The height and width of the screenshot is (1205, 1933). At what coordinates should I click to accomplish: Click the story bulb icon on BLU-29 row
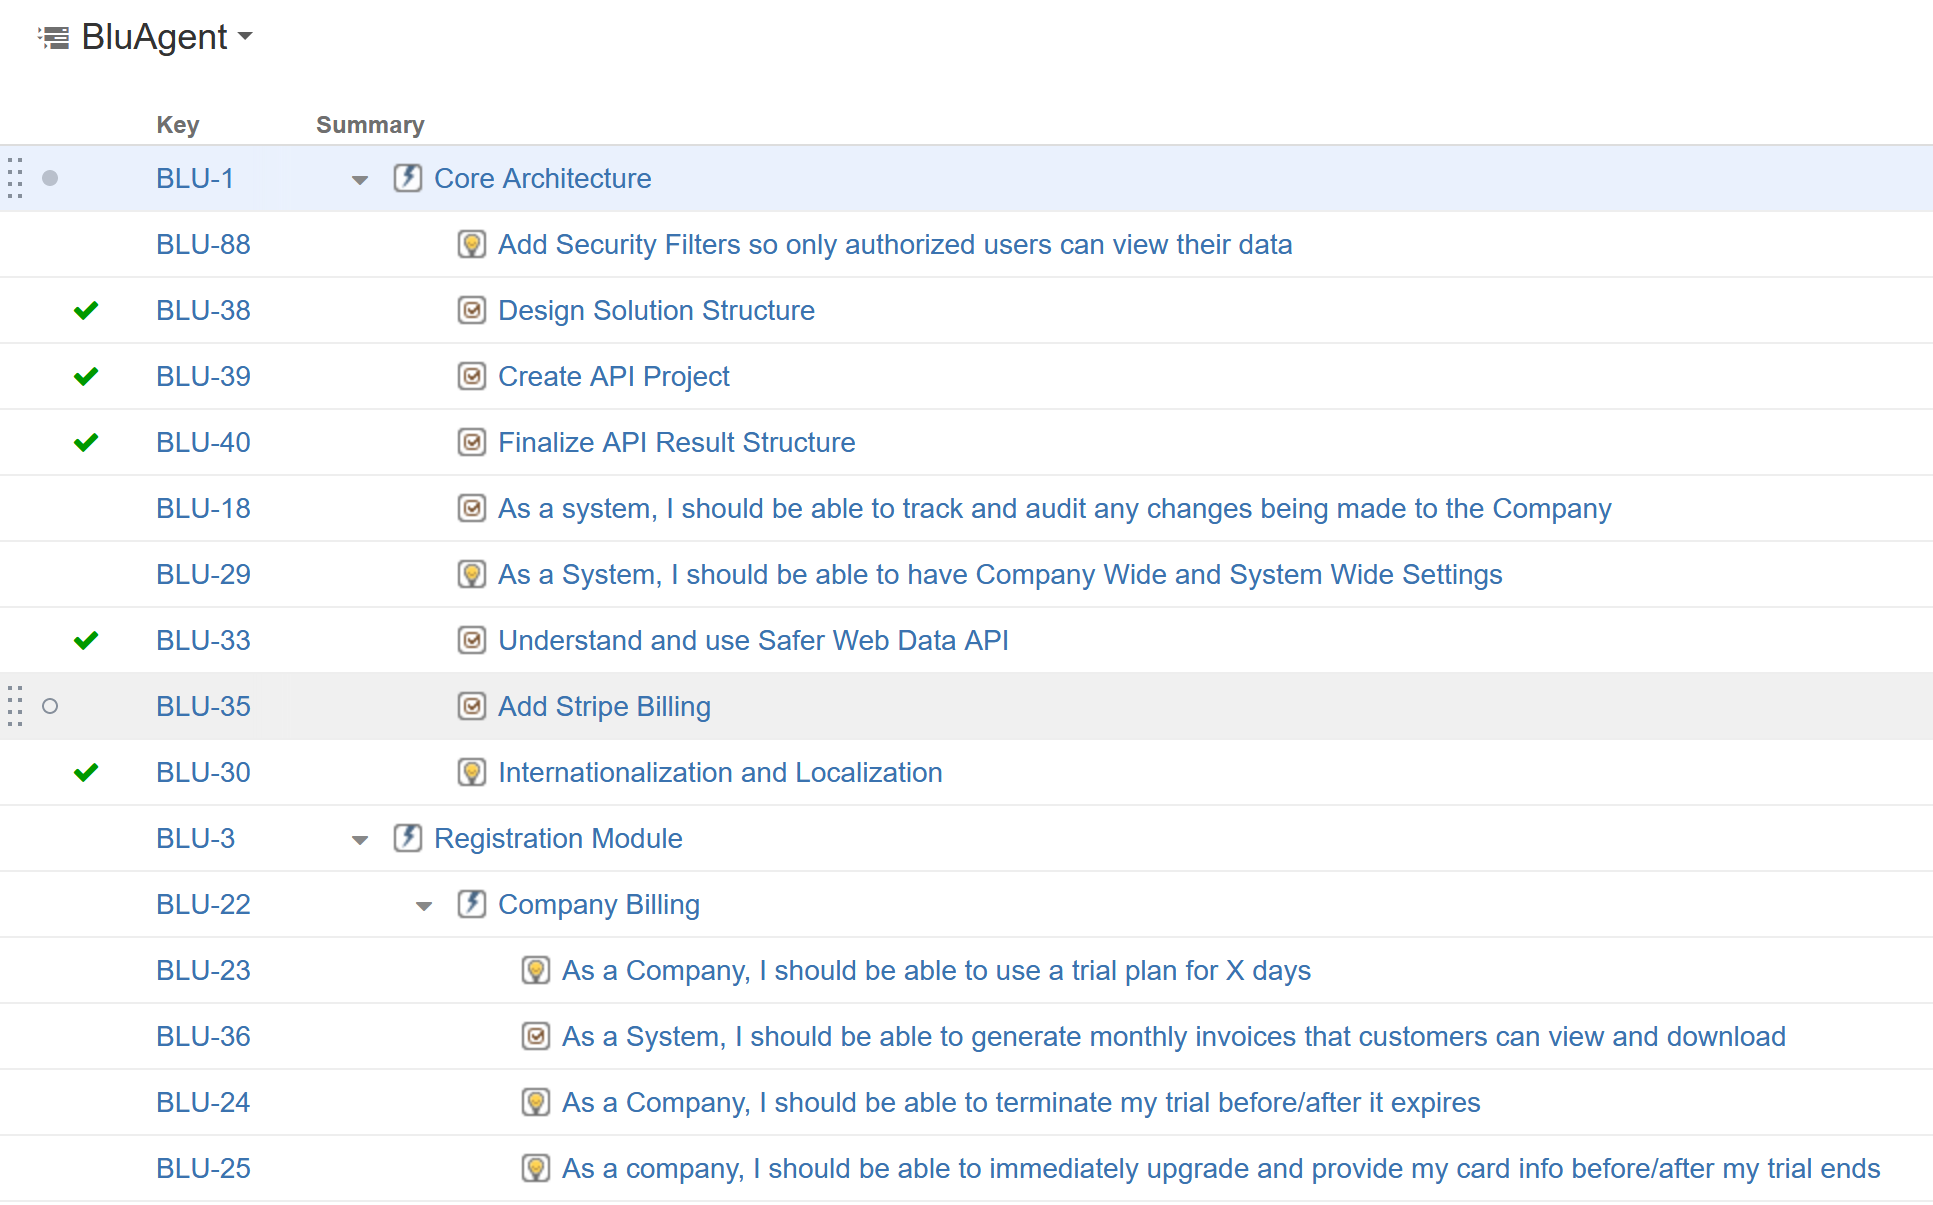[471, 574]
